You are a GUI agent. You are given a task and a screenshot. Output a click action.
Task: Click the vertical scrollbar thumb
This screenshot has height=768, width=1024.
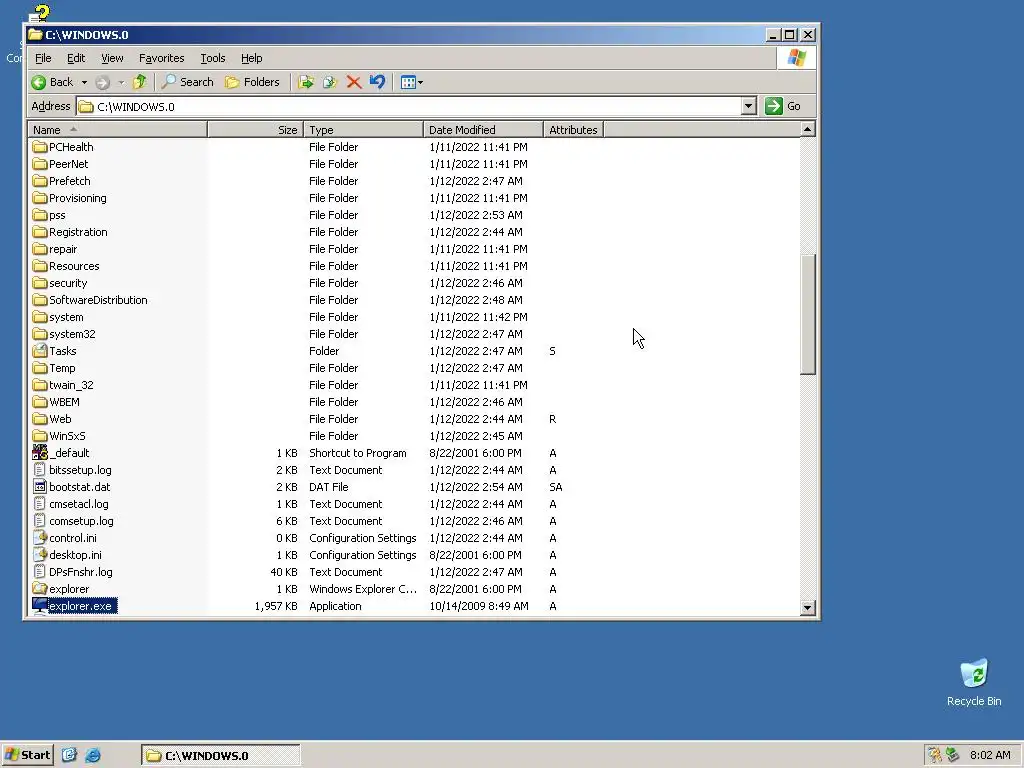click(x=808, y=314)
